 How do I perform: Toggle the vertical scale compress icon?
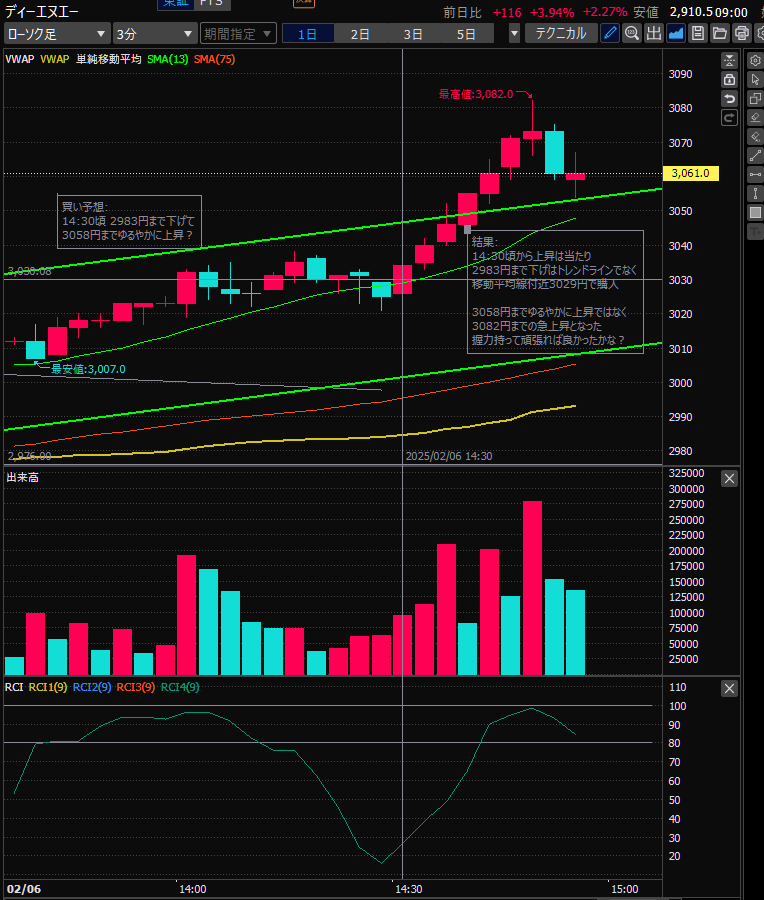tap(729, 60)
